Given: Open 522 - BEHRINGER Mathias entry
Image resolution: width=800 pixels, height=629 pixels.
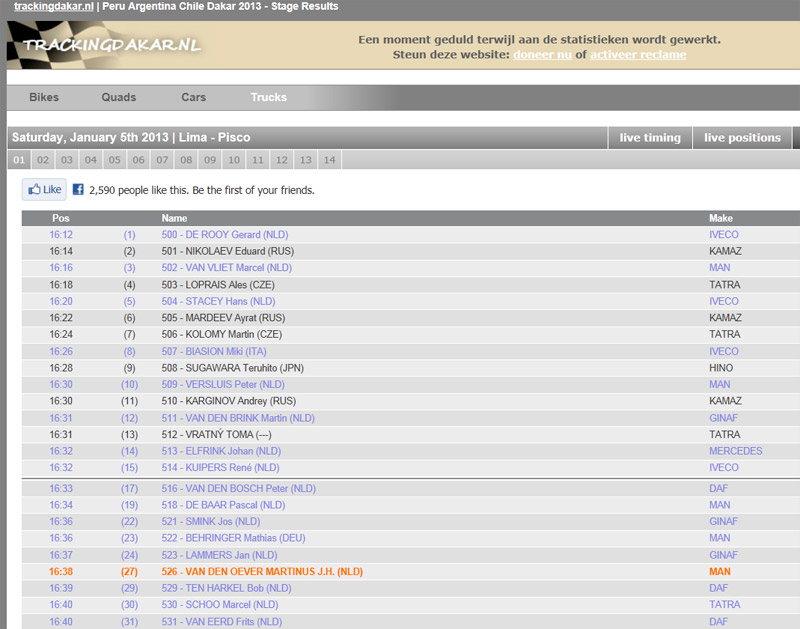Looking at the screenshot, I should coord(233,538).
